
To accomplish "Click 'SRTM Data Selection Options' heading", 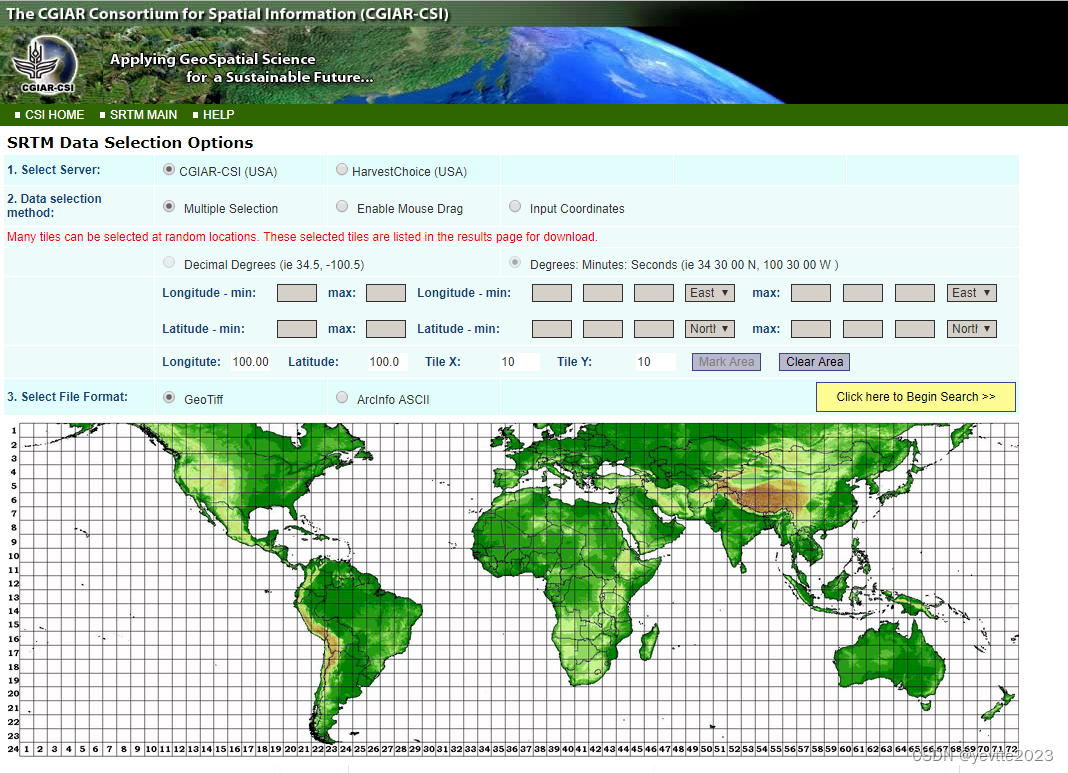I will (130, 142).
